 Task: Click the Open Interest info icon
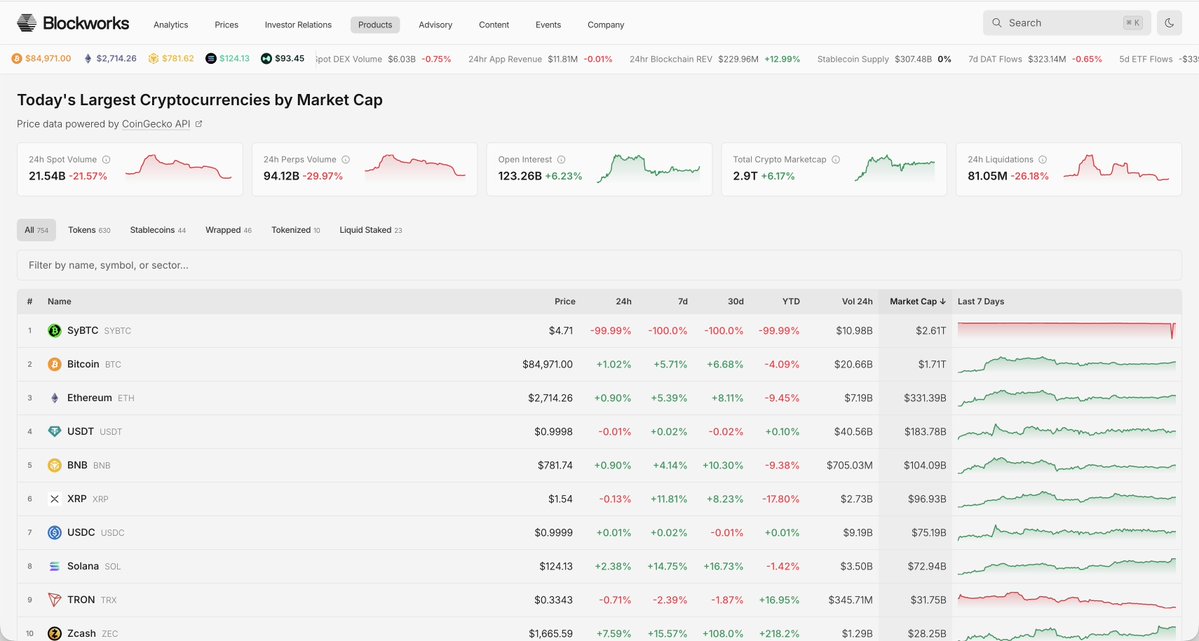561,160
